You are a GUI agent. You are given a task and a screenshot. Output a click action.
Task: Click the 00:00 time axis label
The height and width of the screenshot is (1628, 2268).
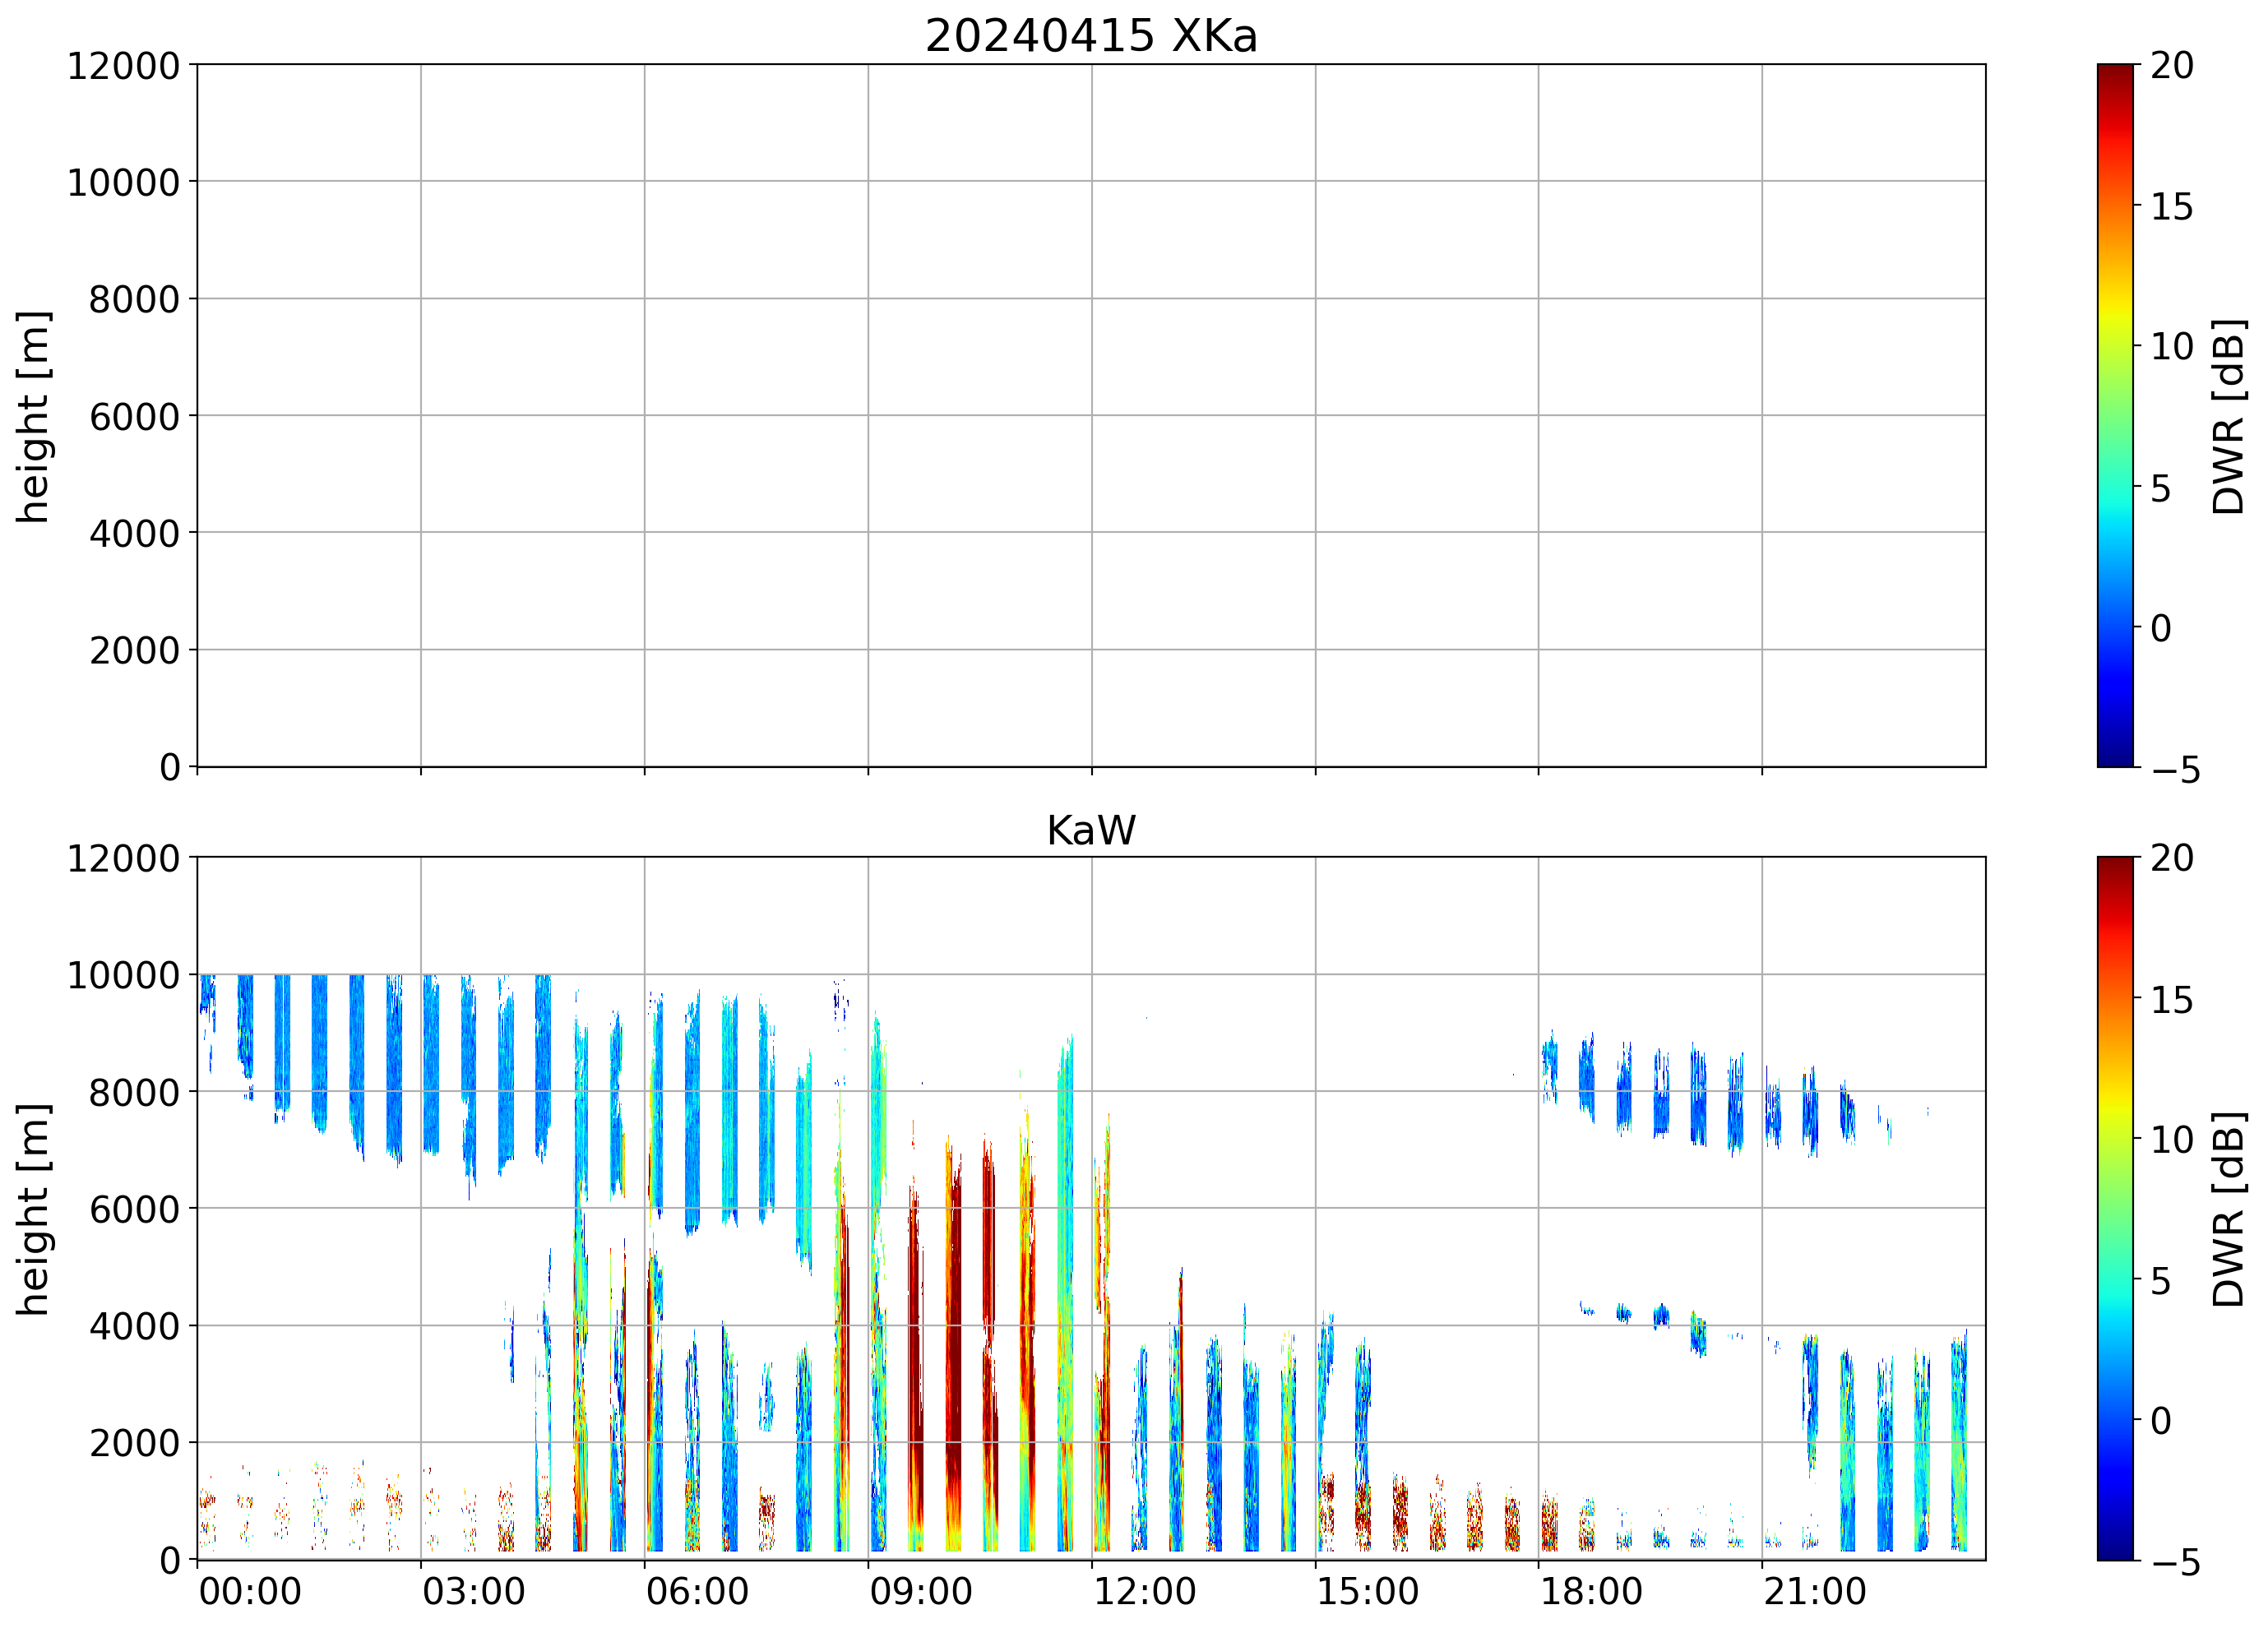coord(250,1592)
